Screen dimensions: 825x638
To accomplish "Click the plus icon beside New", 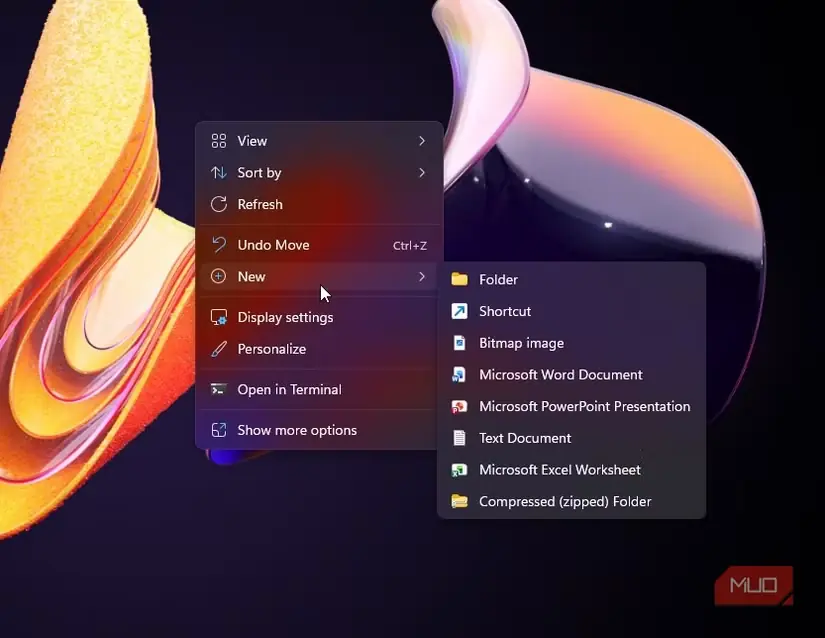I will (x=218, y=276).
